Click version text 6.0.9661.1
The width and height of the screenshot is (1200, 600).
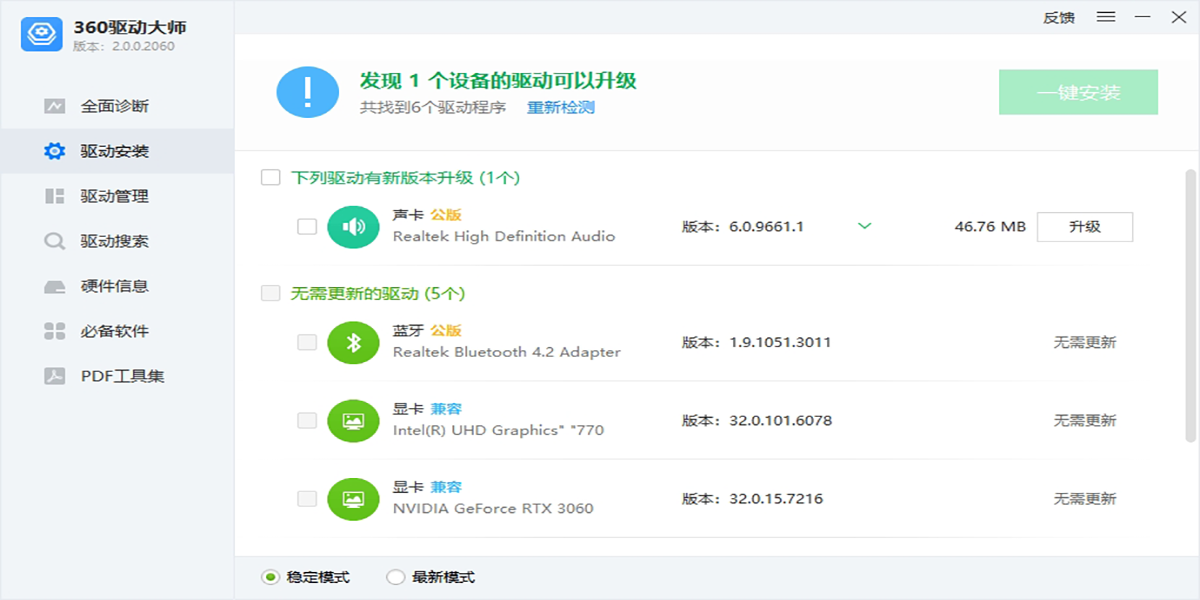(x=766, y=227)
